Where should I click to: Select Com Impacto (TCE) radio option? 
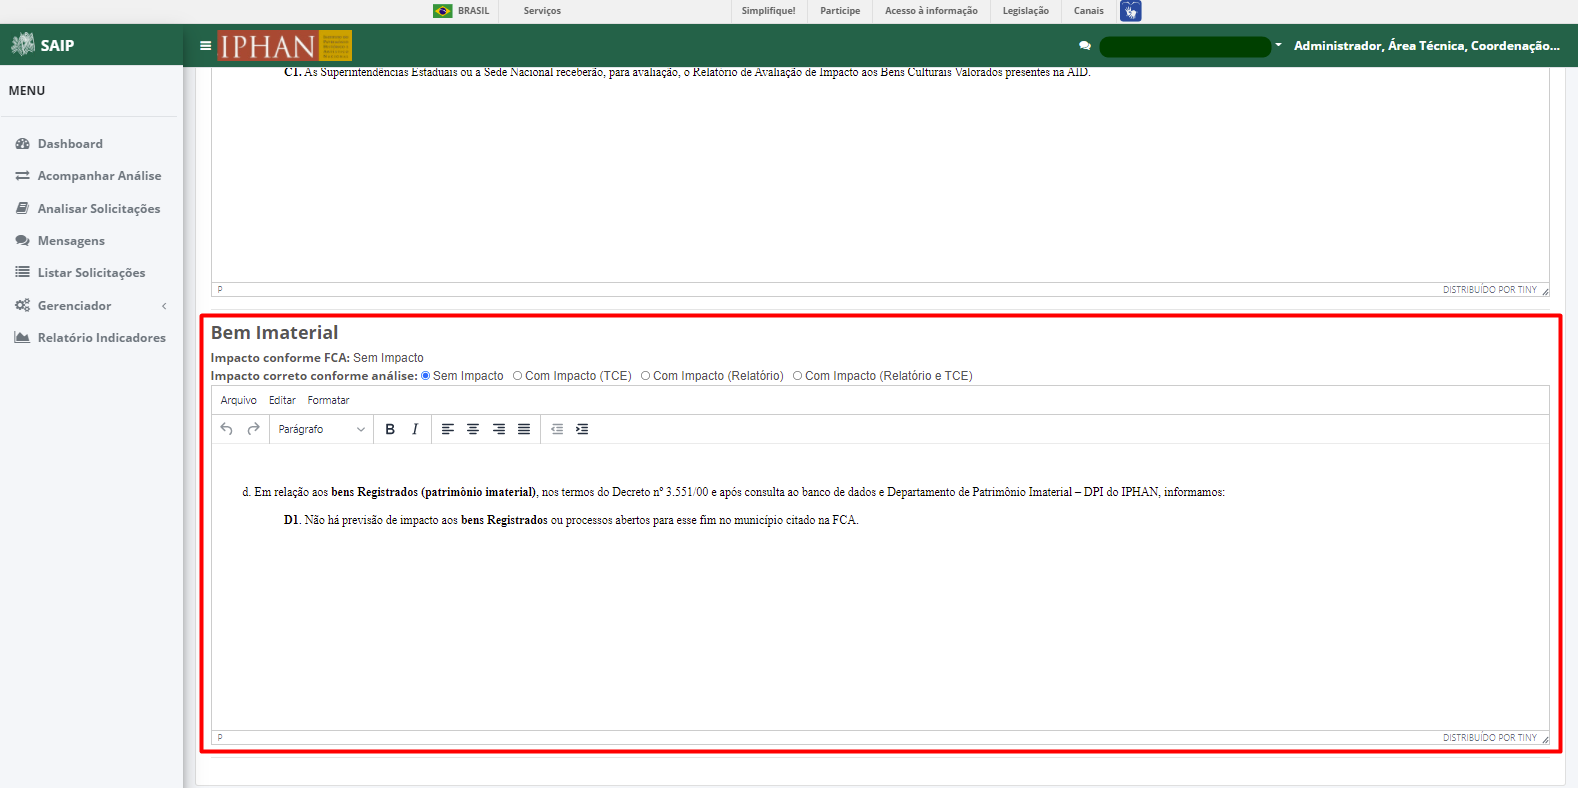518,376
